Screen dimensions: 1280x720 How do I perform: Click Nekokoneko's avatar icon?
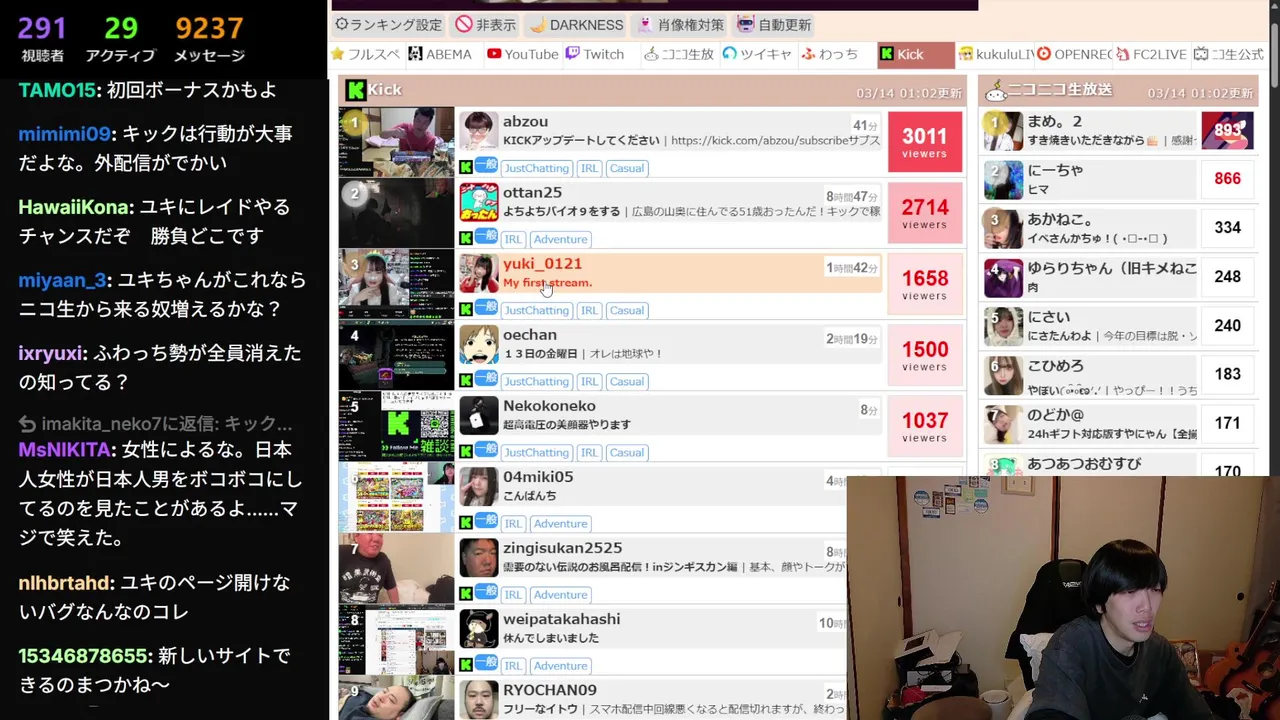tap(478, 415)
